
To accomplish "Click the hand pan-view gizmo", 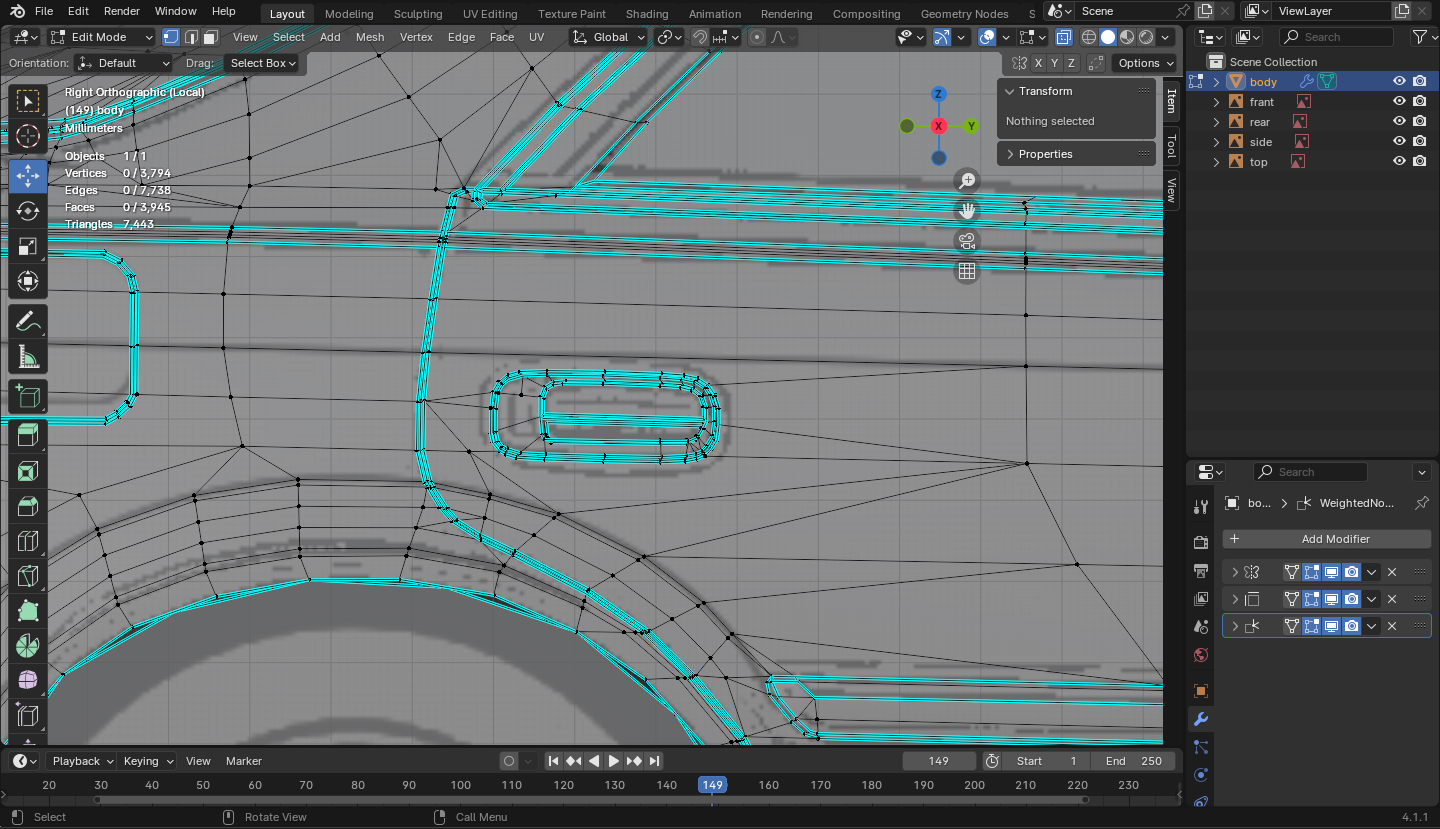I will click(x=967, y=211).
